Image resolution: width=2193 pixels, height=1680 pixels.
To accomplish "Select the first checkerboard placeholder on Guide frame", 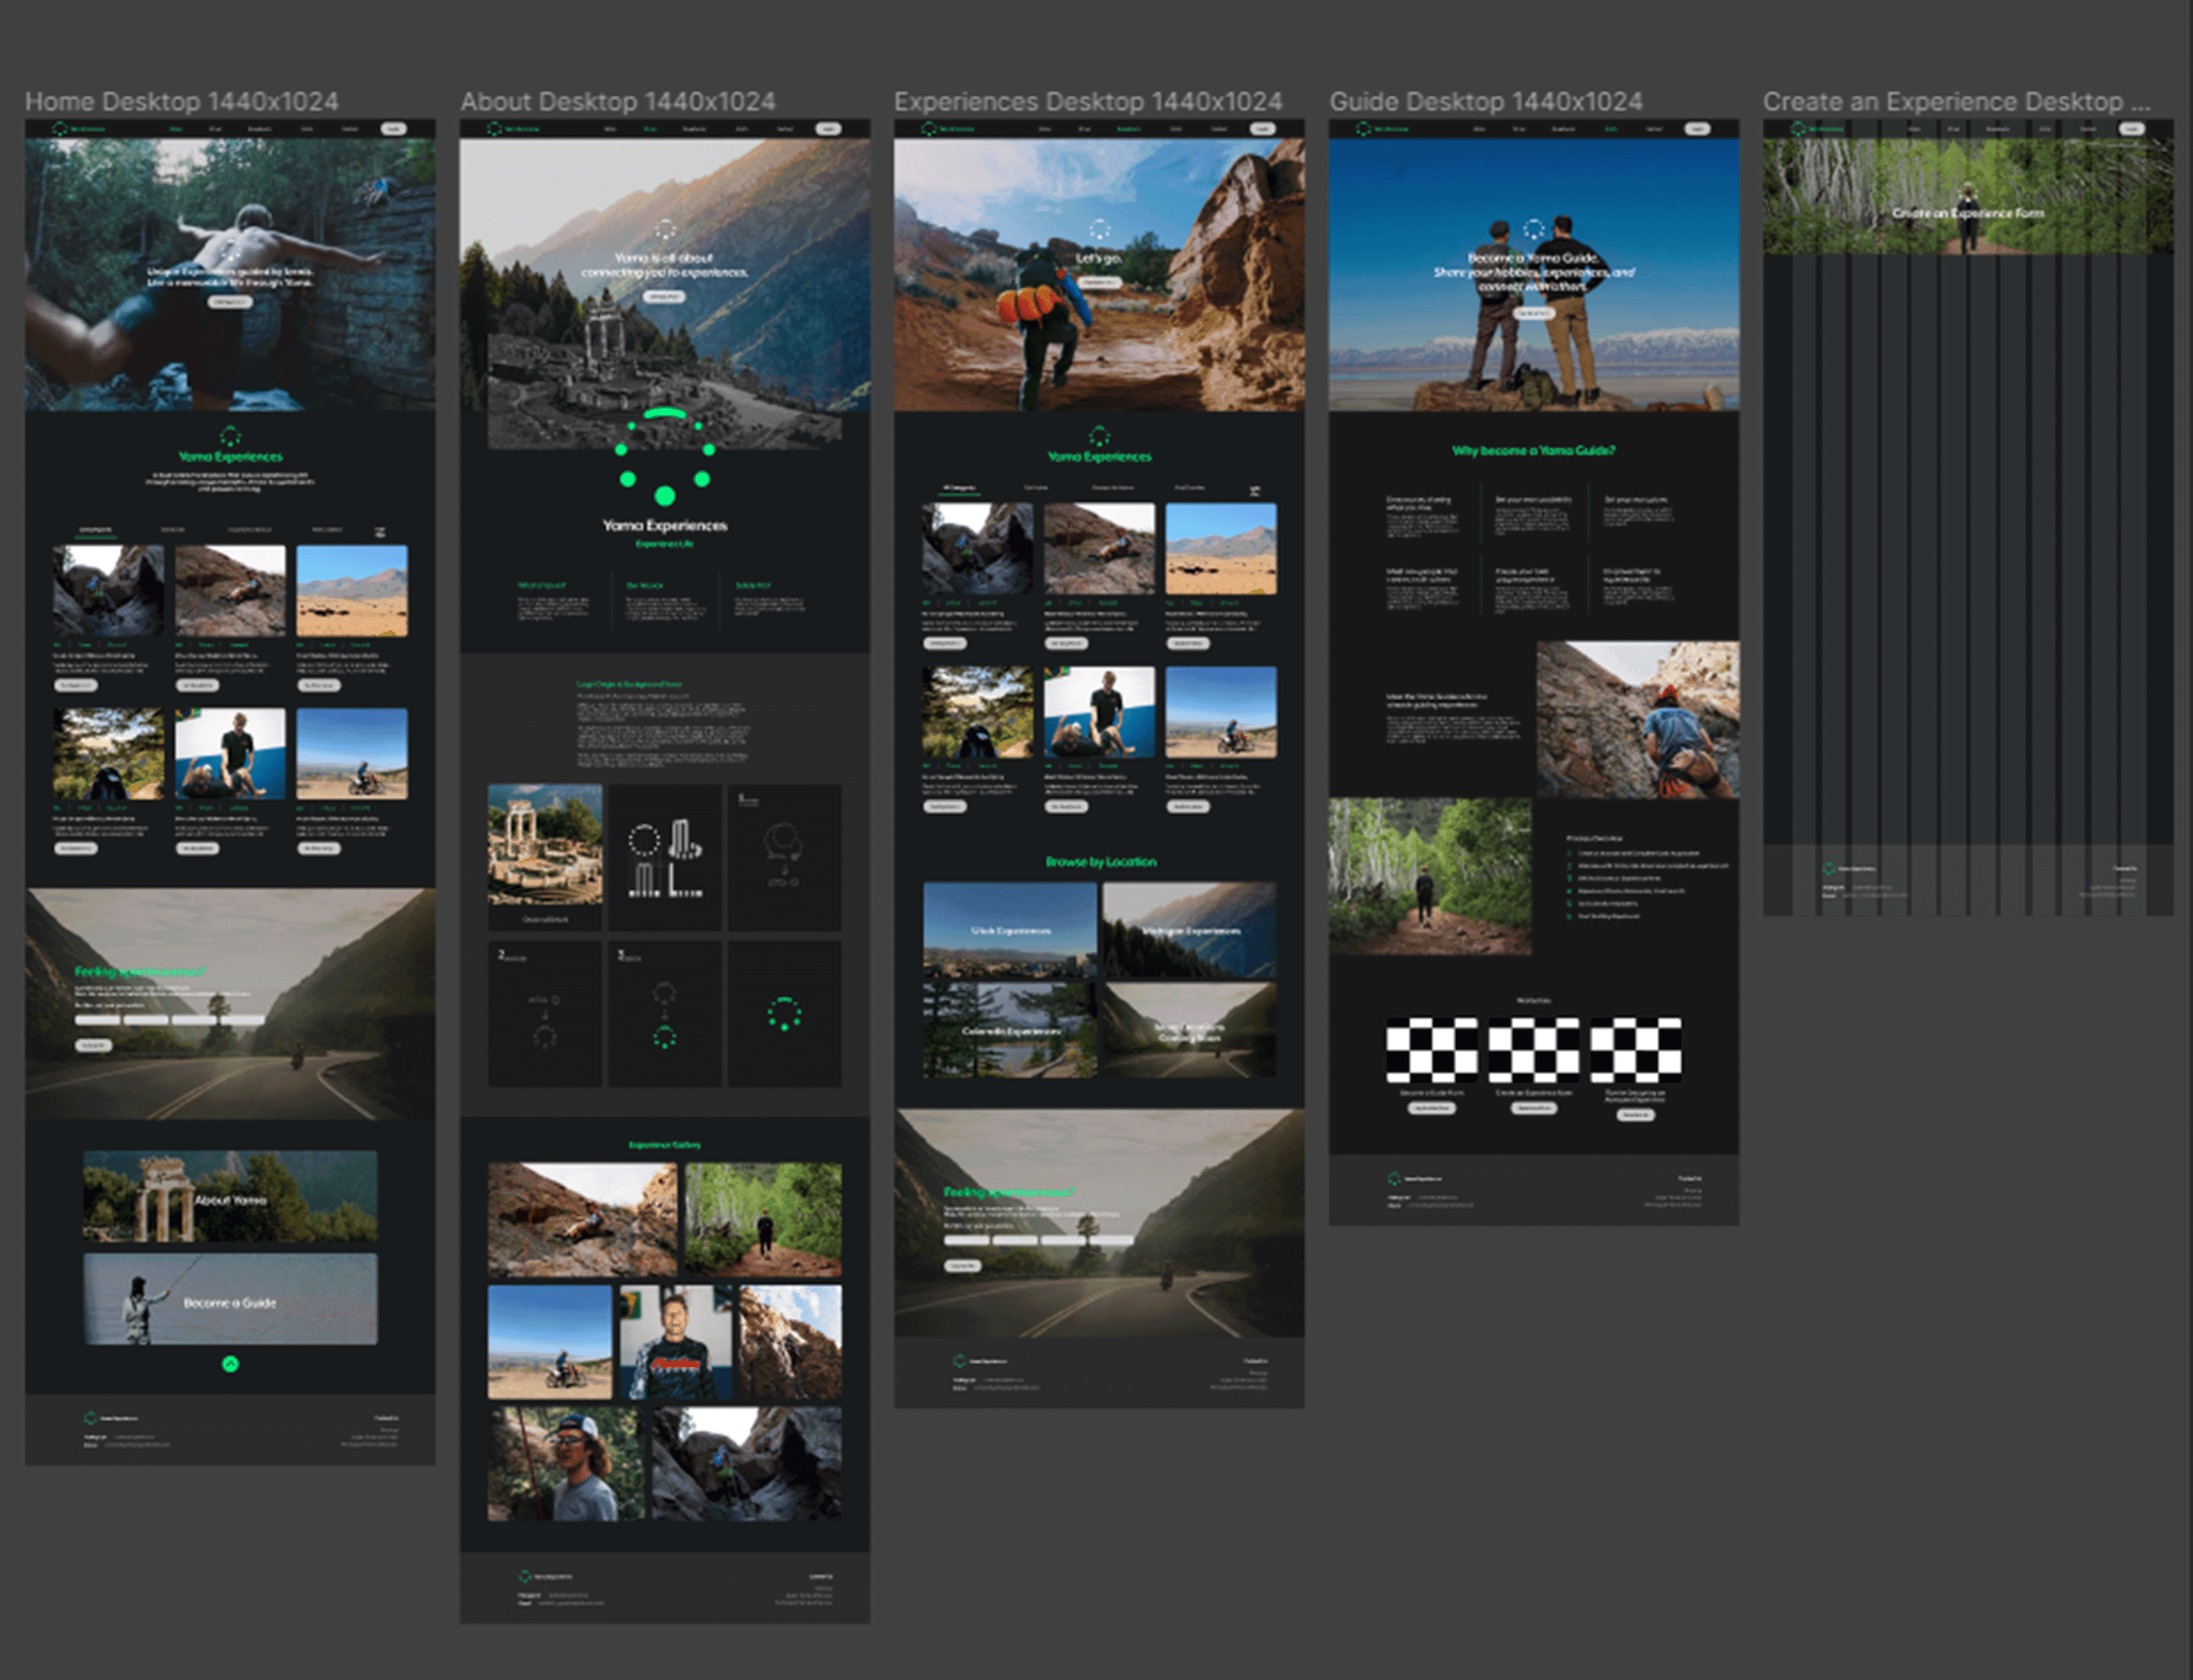I will pyautogui.click(x=1431, y=1050).
